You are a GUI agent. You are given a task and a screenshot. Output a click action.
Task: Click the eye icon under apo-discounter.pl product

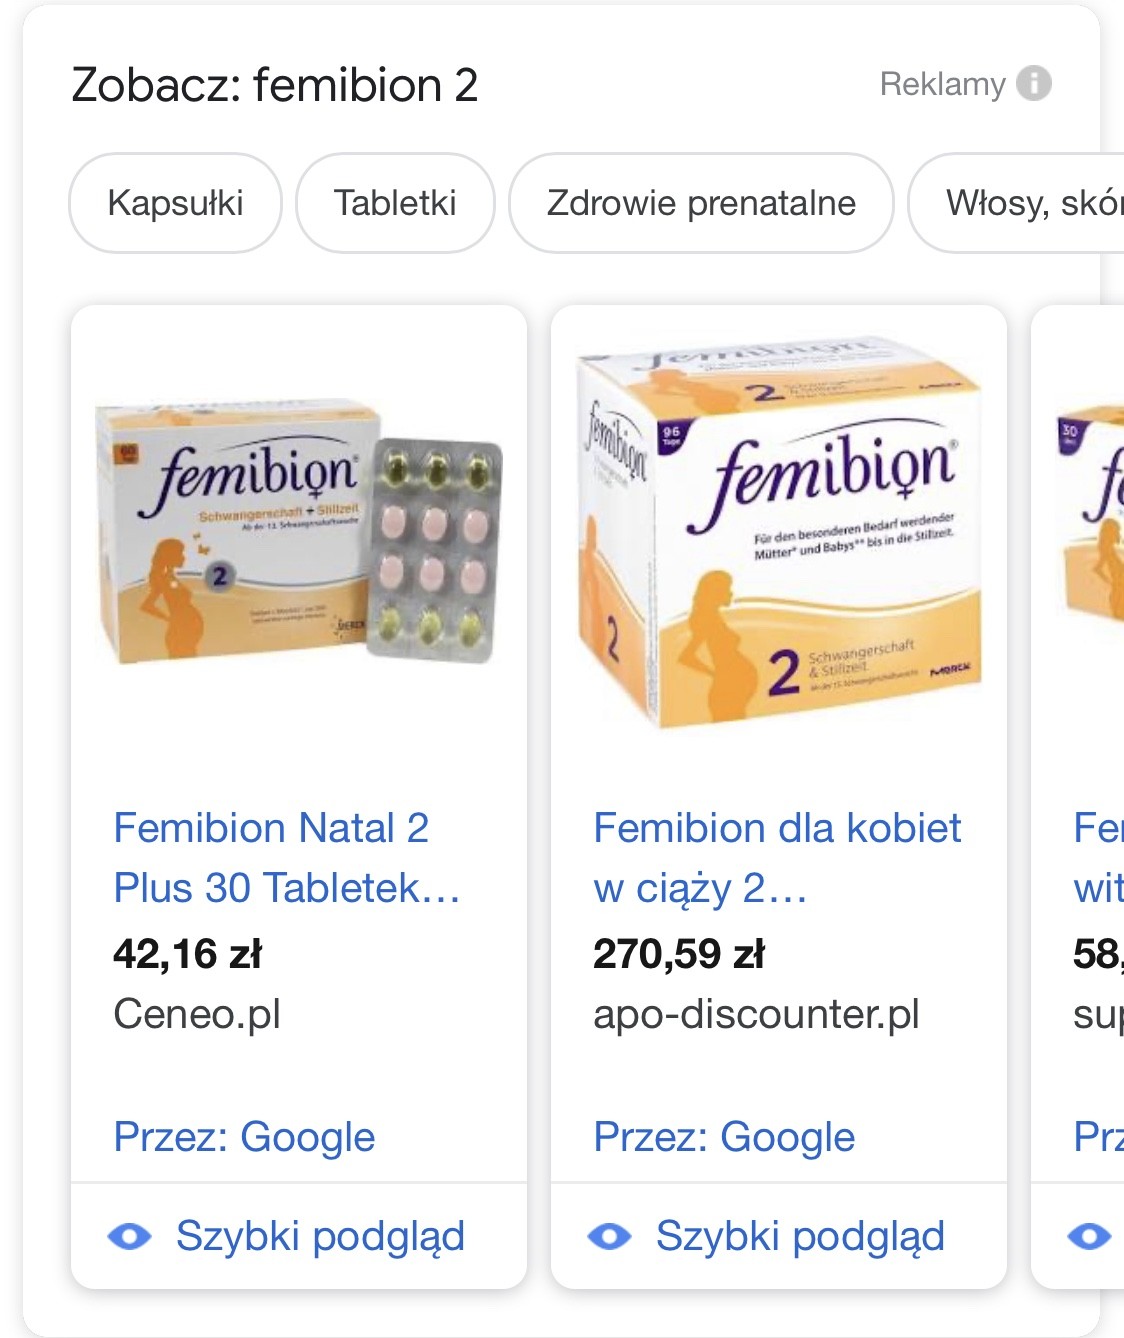click(x=610, y=1236)
